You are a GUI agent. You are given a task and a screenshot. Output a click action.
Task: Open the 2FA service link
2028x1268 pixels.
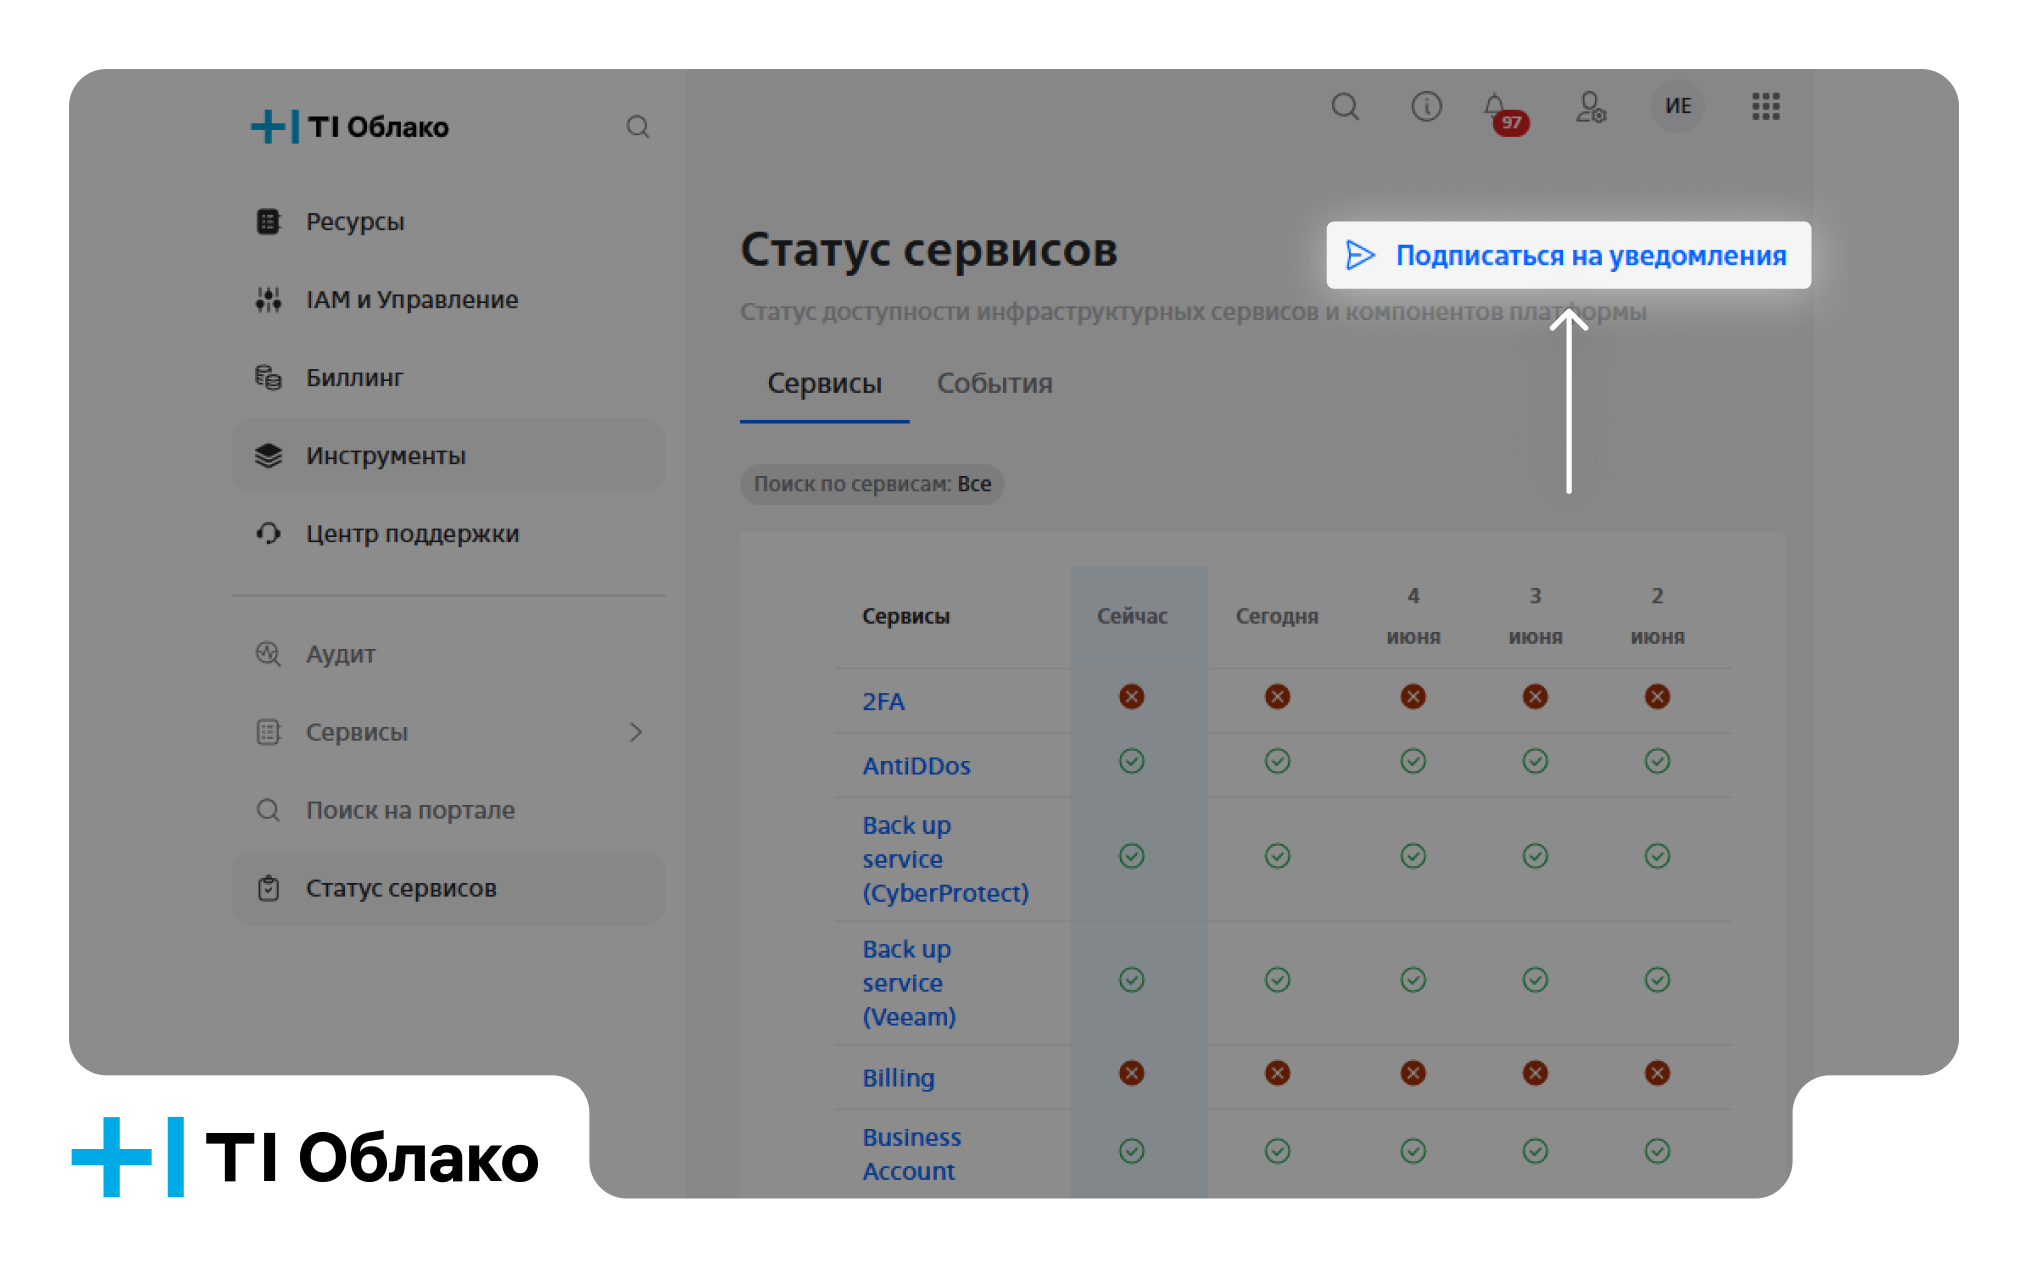point(883,701)
